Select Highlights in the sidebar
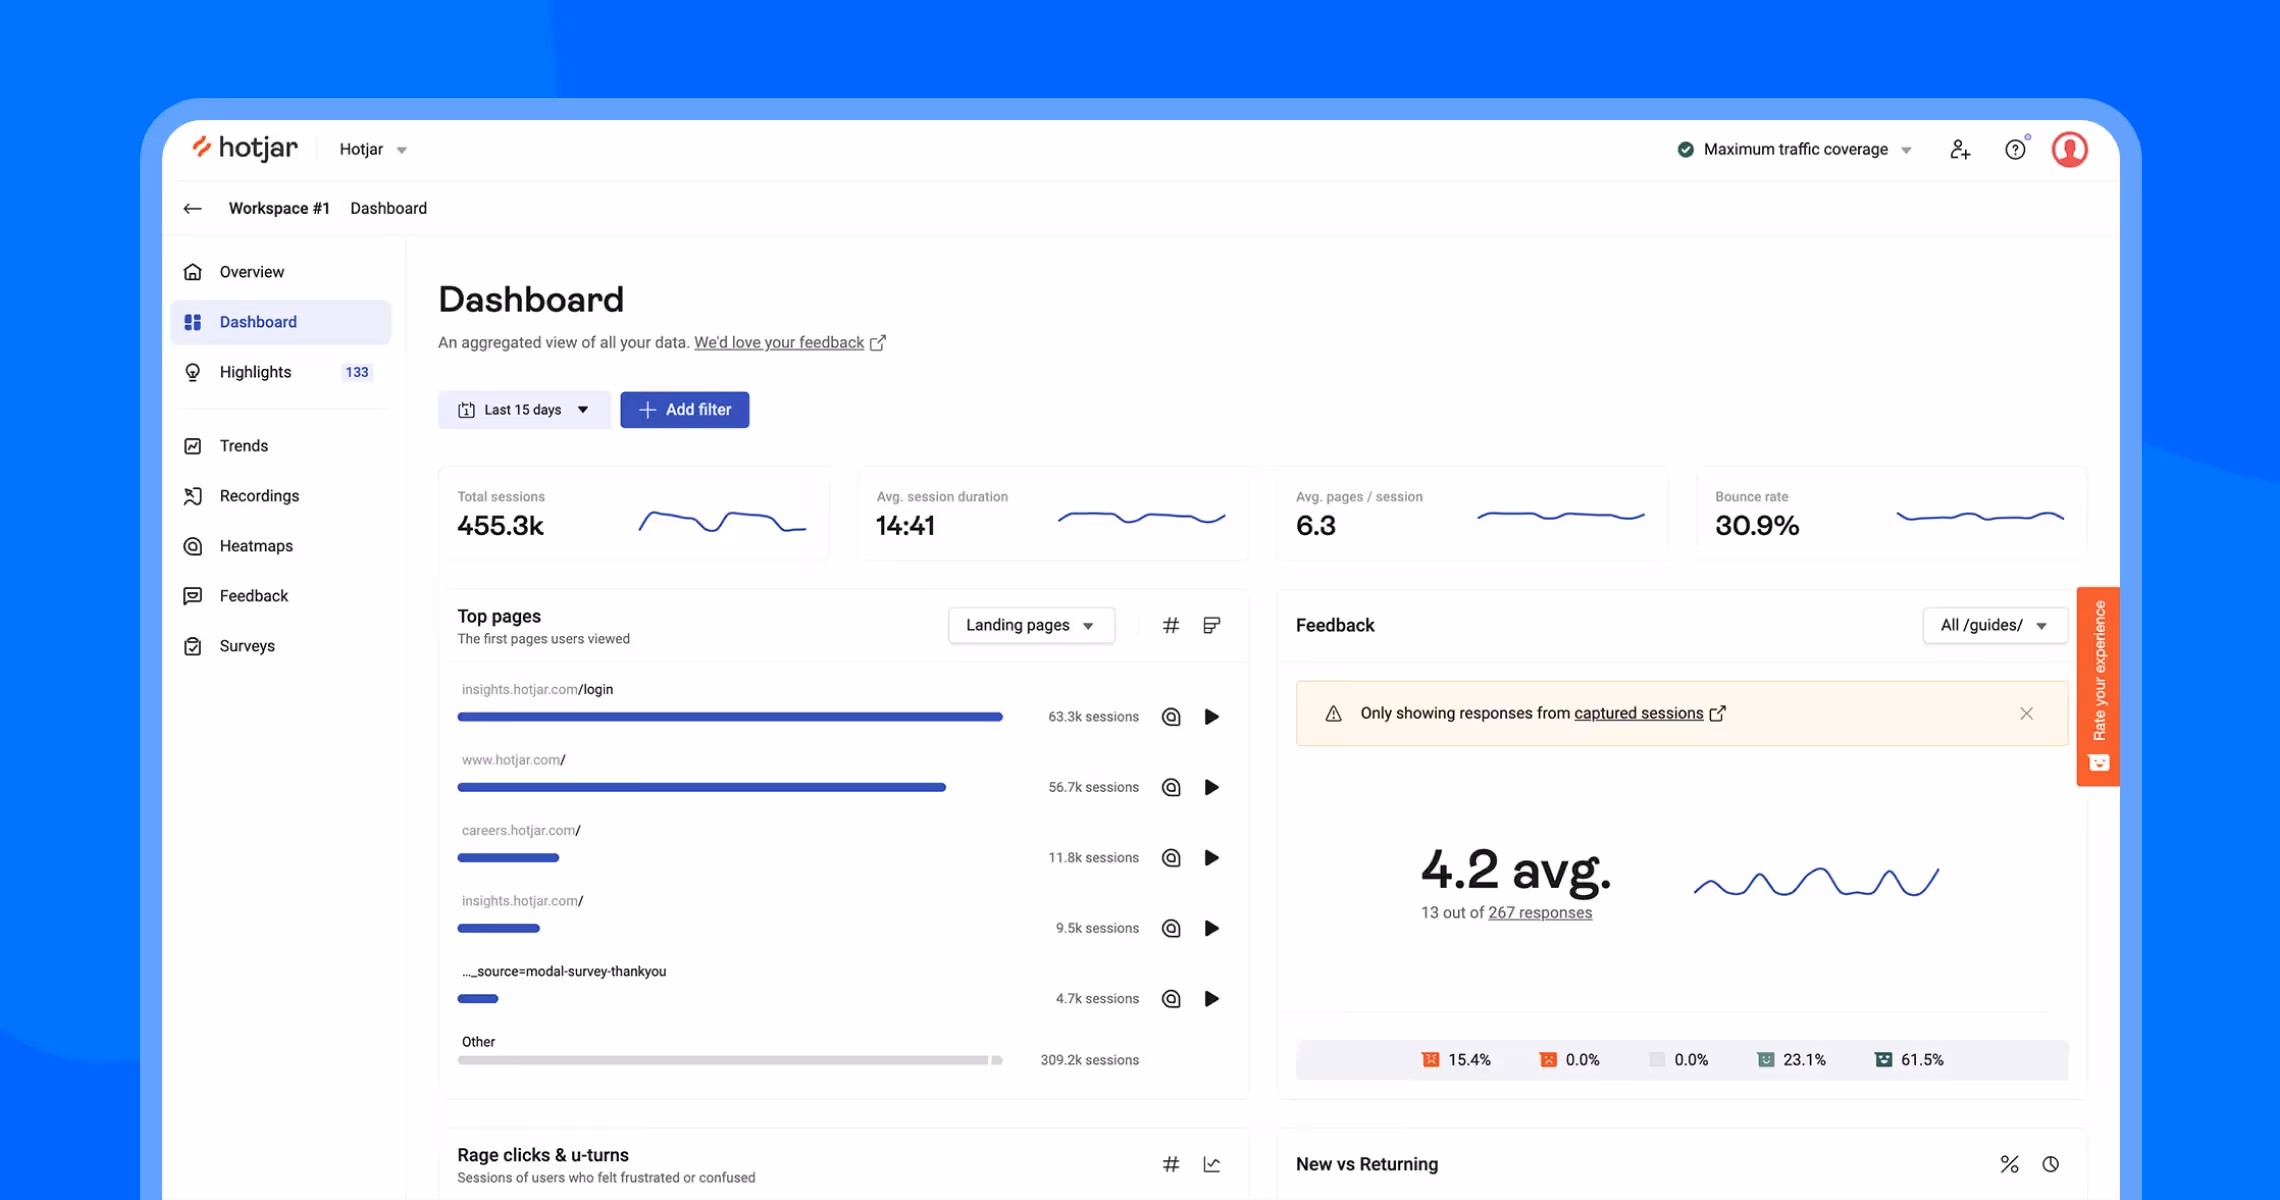The height and width of the screenshot is (1200, 2280). click(x=255, y=371)
